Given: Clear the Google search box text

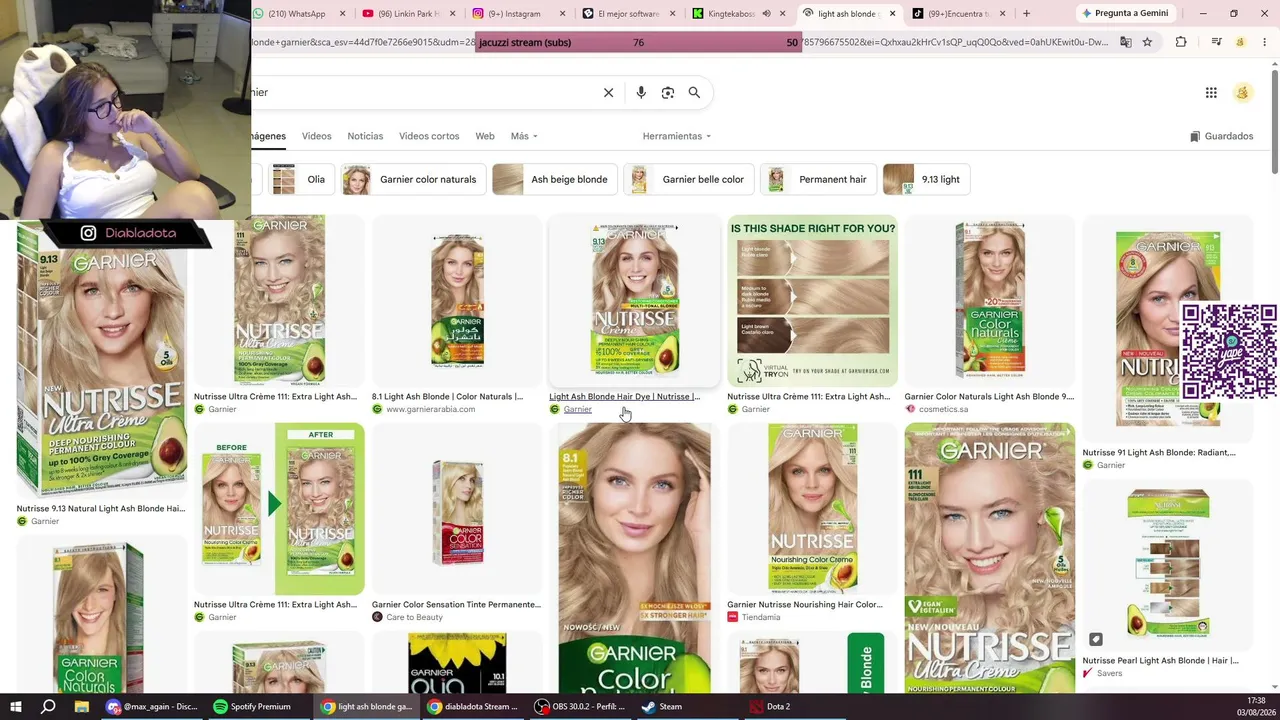Looking at the screenshot, I should (608, 93).
